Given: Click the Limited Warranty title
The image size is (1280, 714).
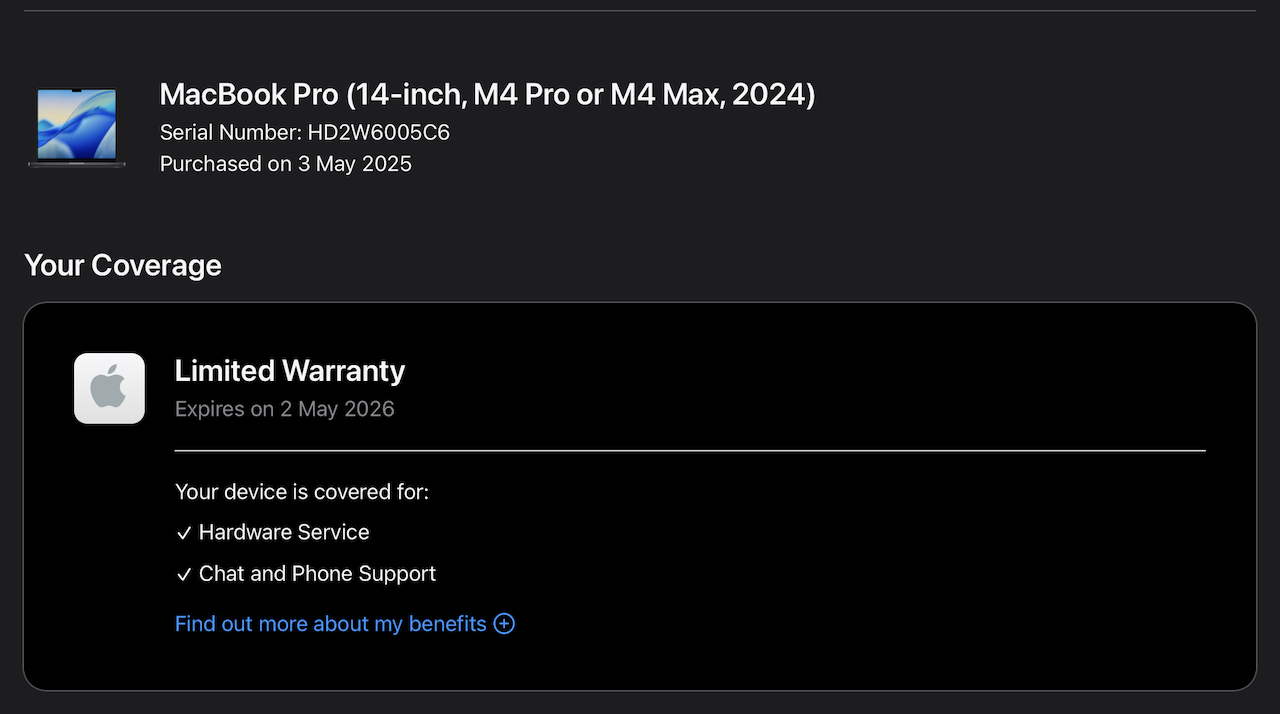Looking at the screenshot, I should pos(290,371).
